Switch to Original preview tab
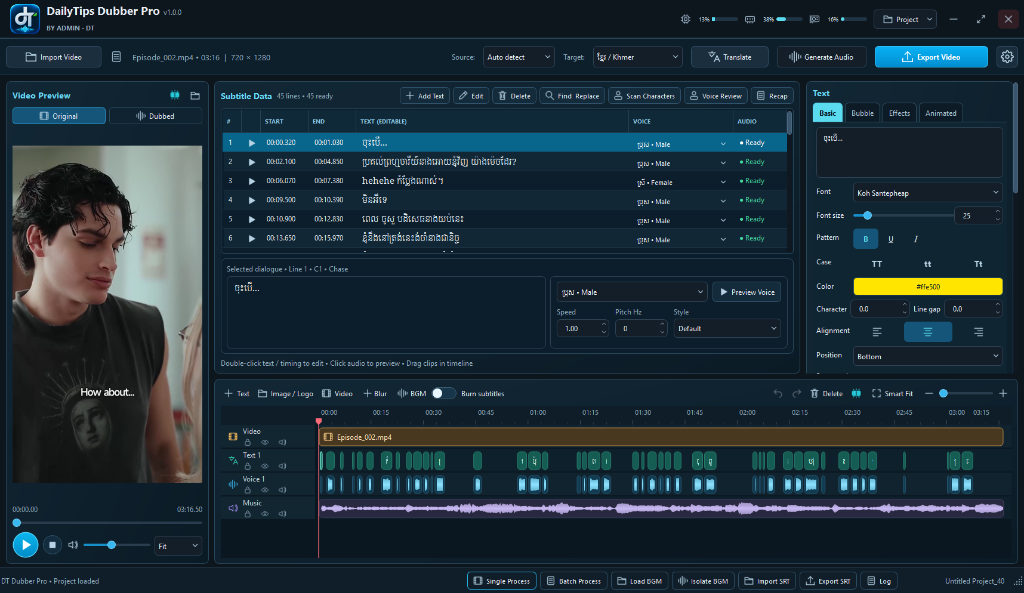 [x=59, y=116]
